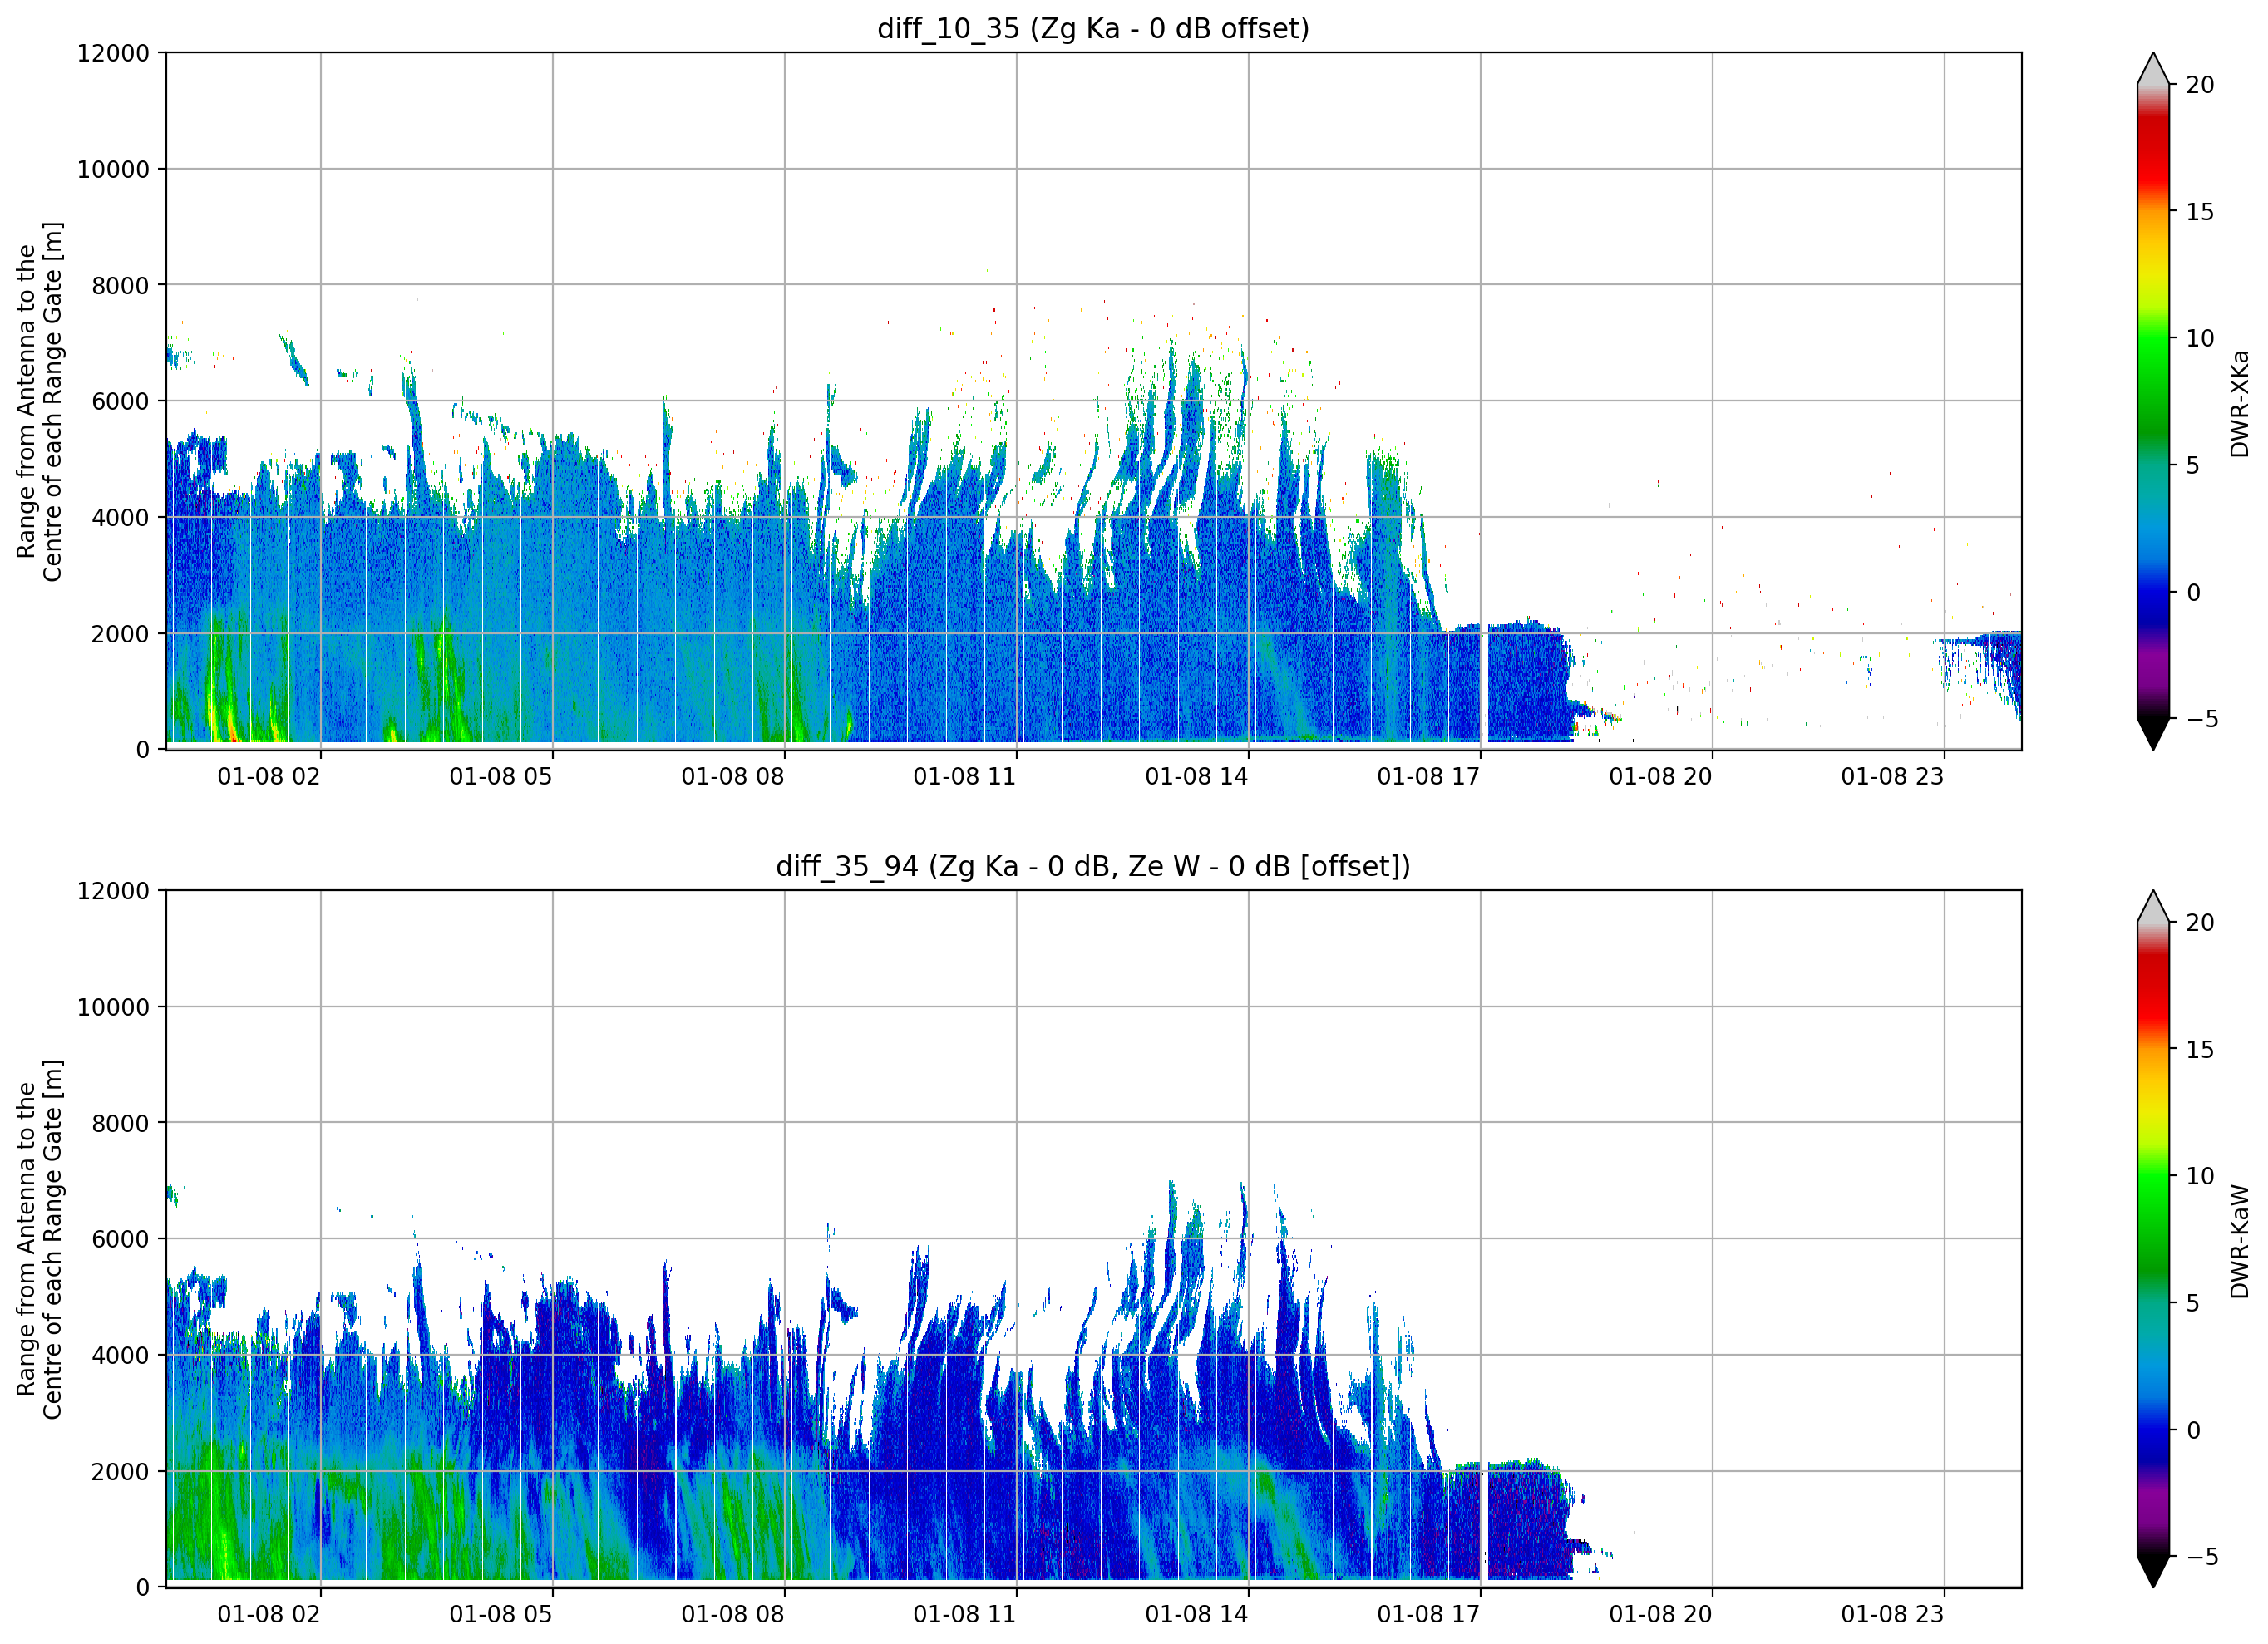Click top plot y-axis label 8000

click(x=120, y=286)
